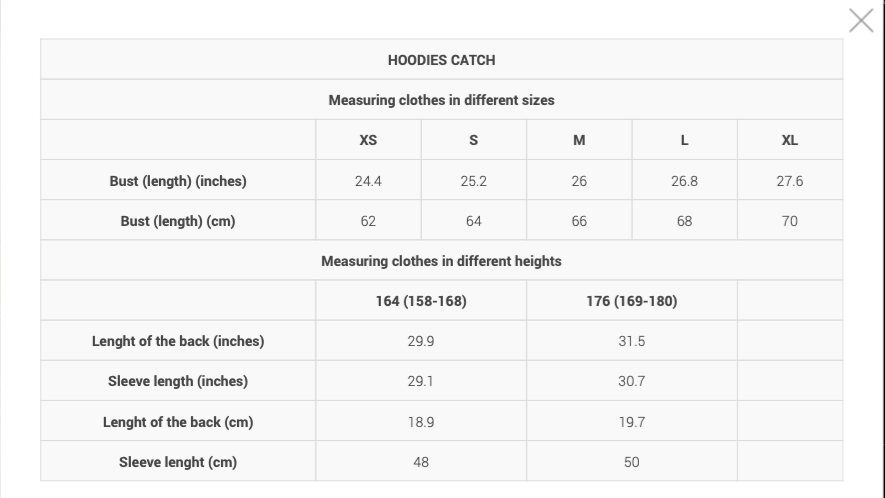Click the 164 (158-168) height header
885x498 pixels.
tap(421, 301)
